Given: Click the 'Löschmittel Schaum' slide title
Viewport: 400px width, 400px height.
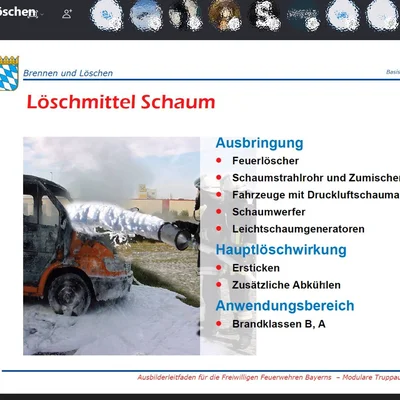Looking at the screenshot, I should coord(121,102).
